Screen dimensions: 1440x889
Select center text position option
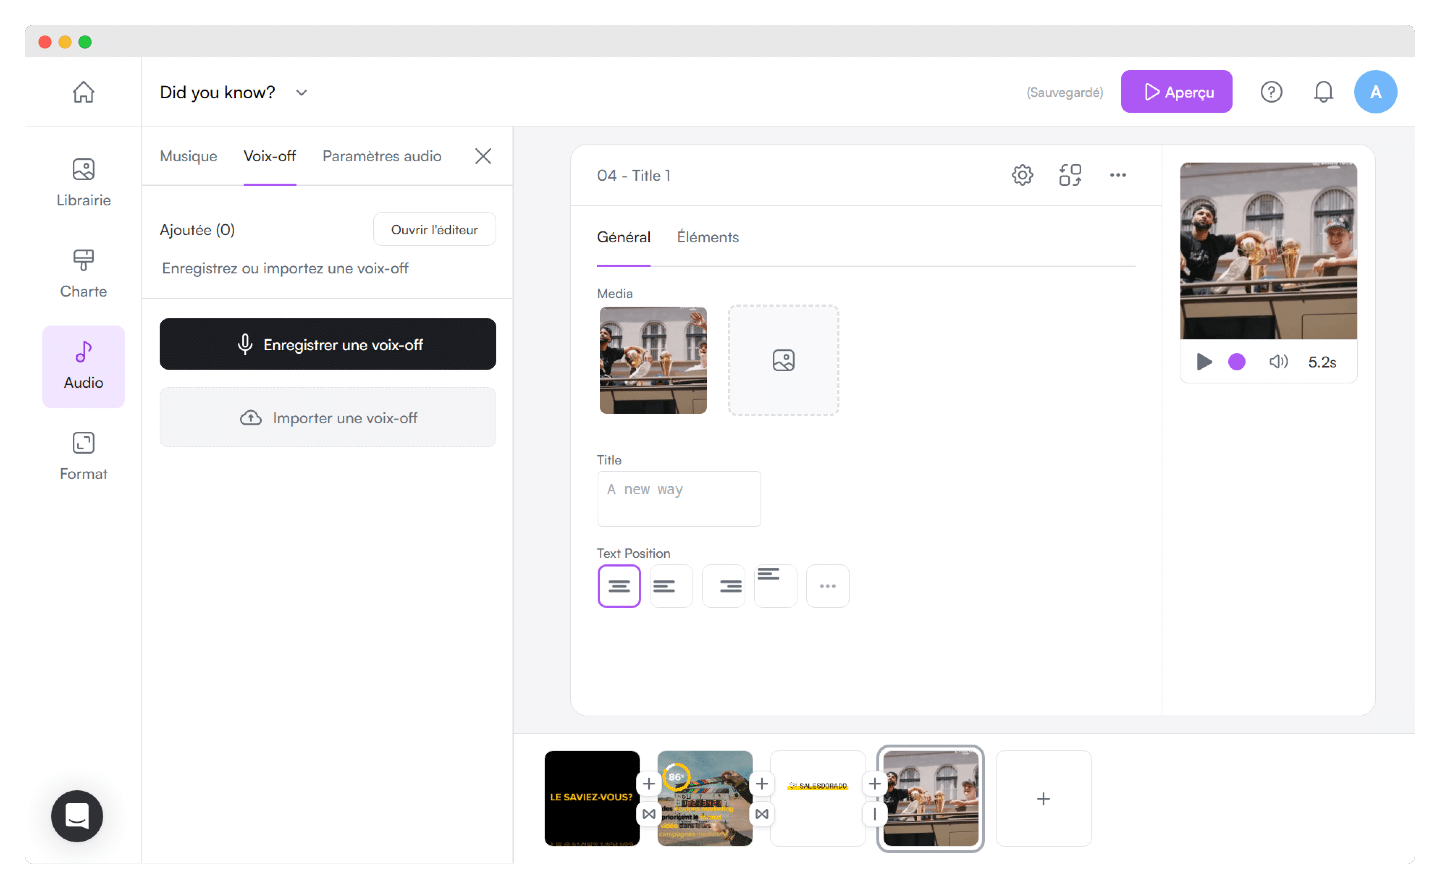[x=619, y=586]
